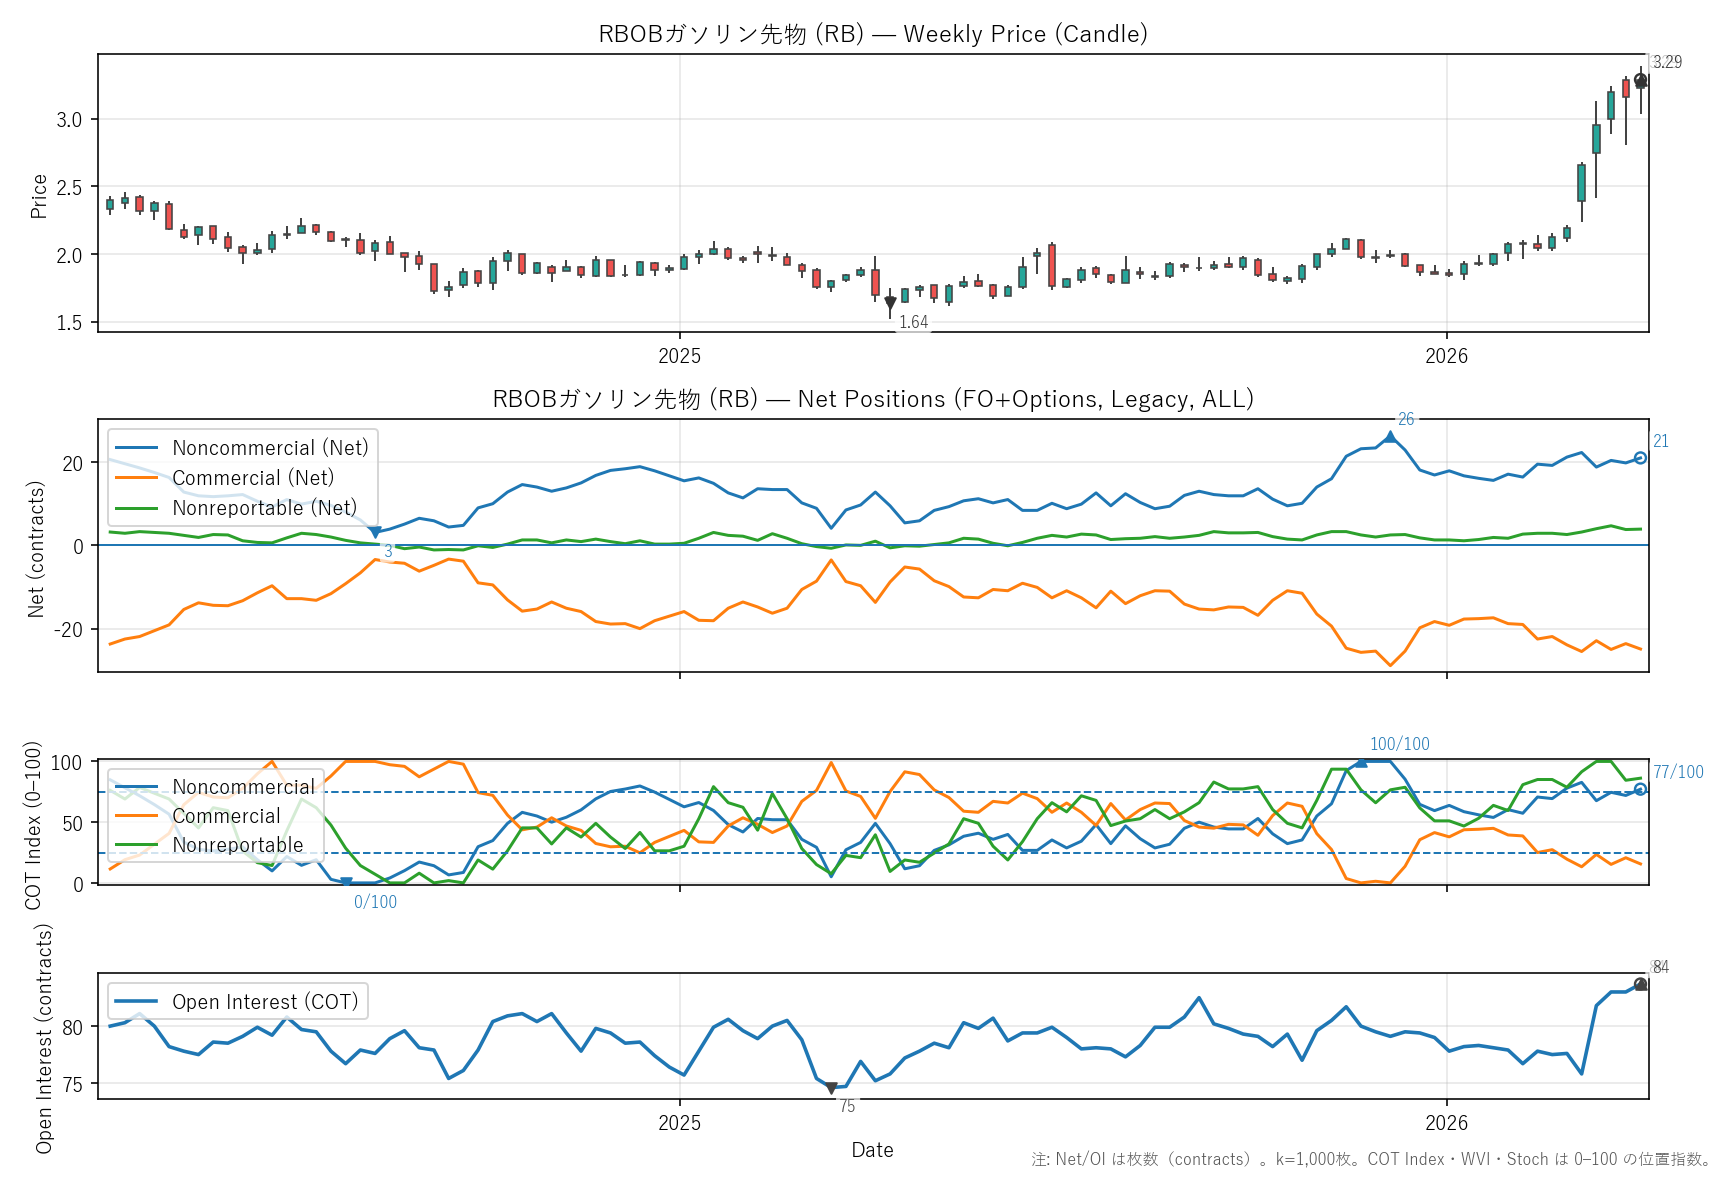The image size is (1728, 1180).
Task: Click the Open Interest (COT) legend label
Action: click(265, 1002)
